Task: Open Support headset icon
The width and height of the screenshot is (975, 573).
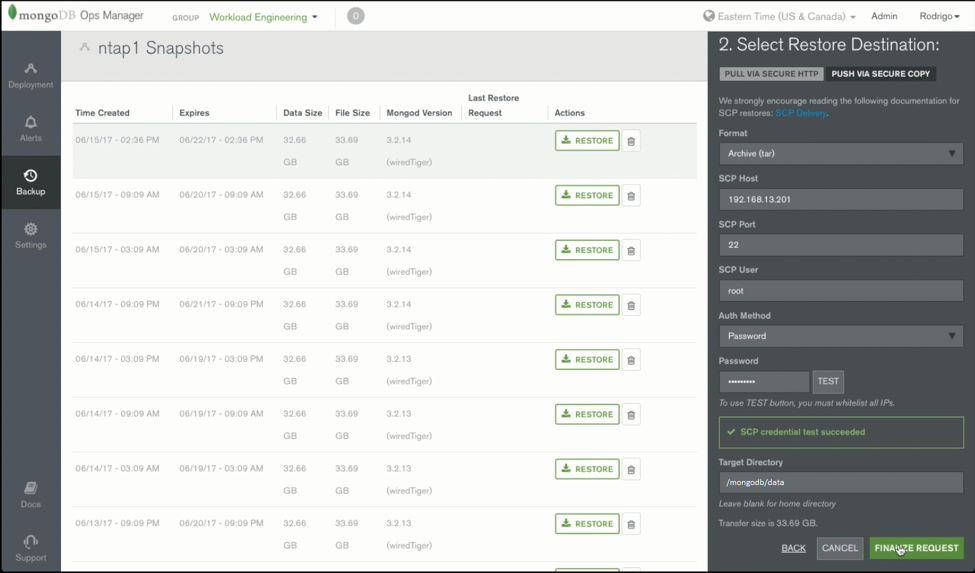Action: 30,547
